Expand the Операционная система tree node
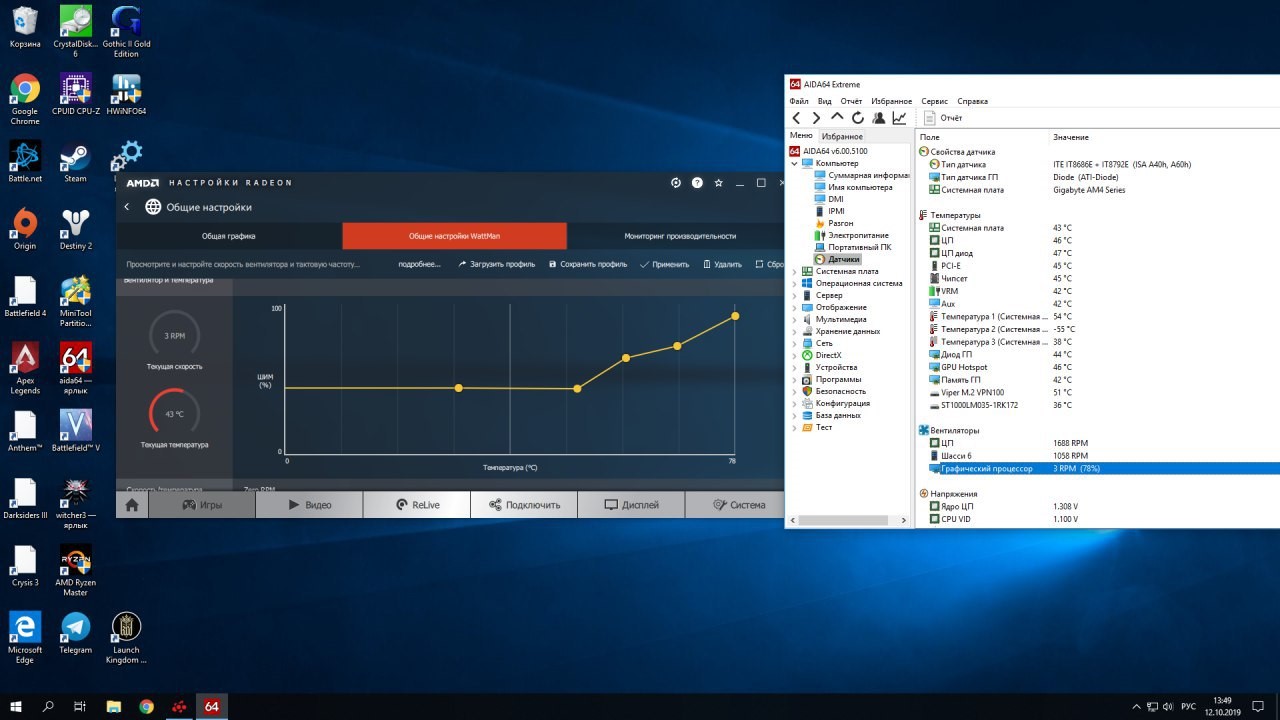 pos(795,283)
